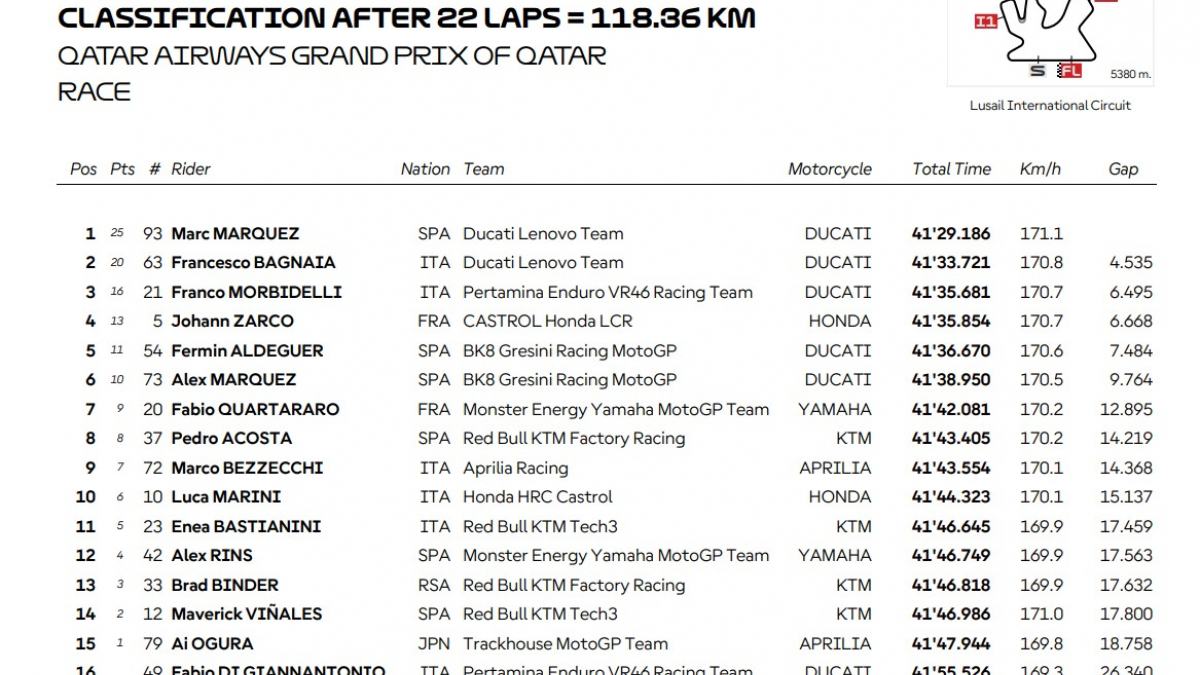Select the Total Time column header

coord(951,169)
